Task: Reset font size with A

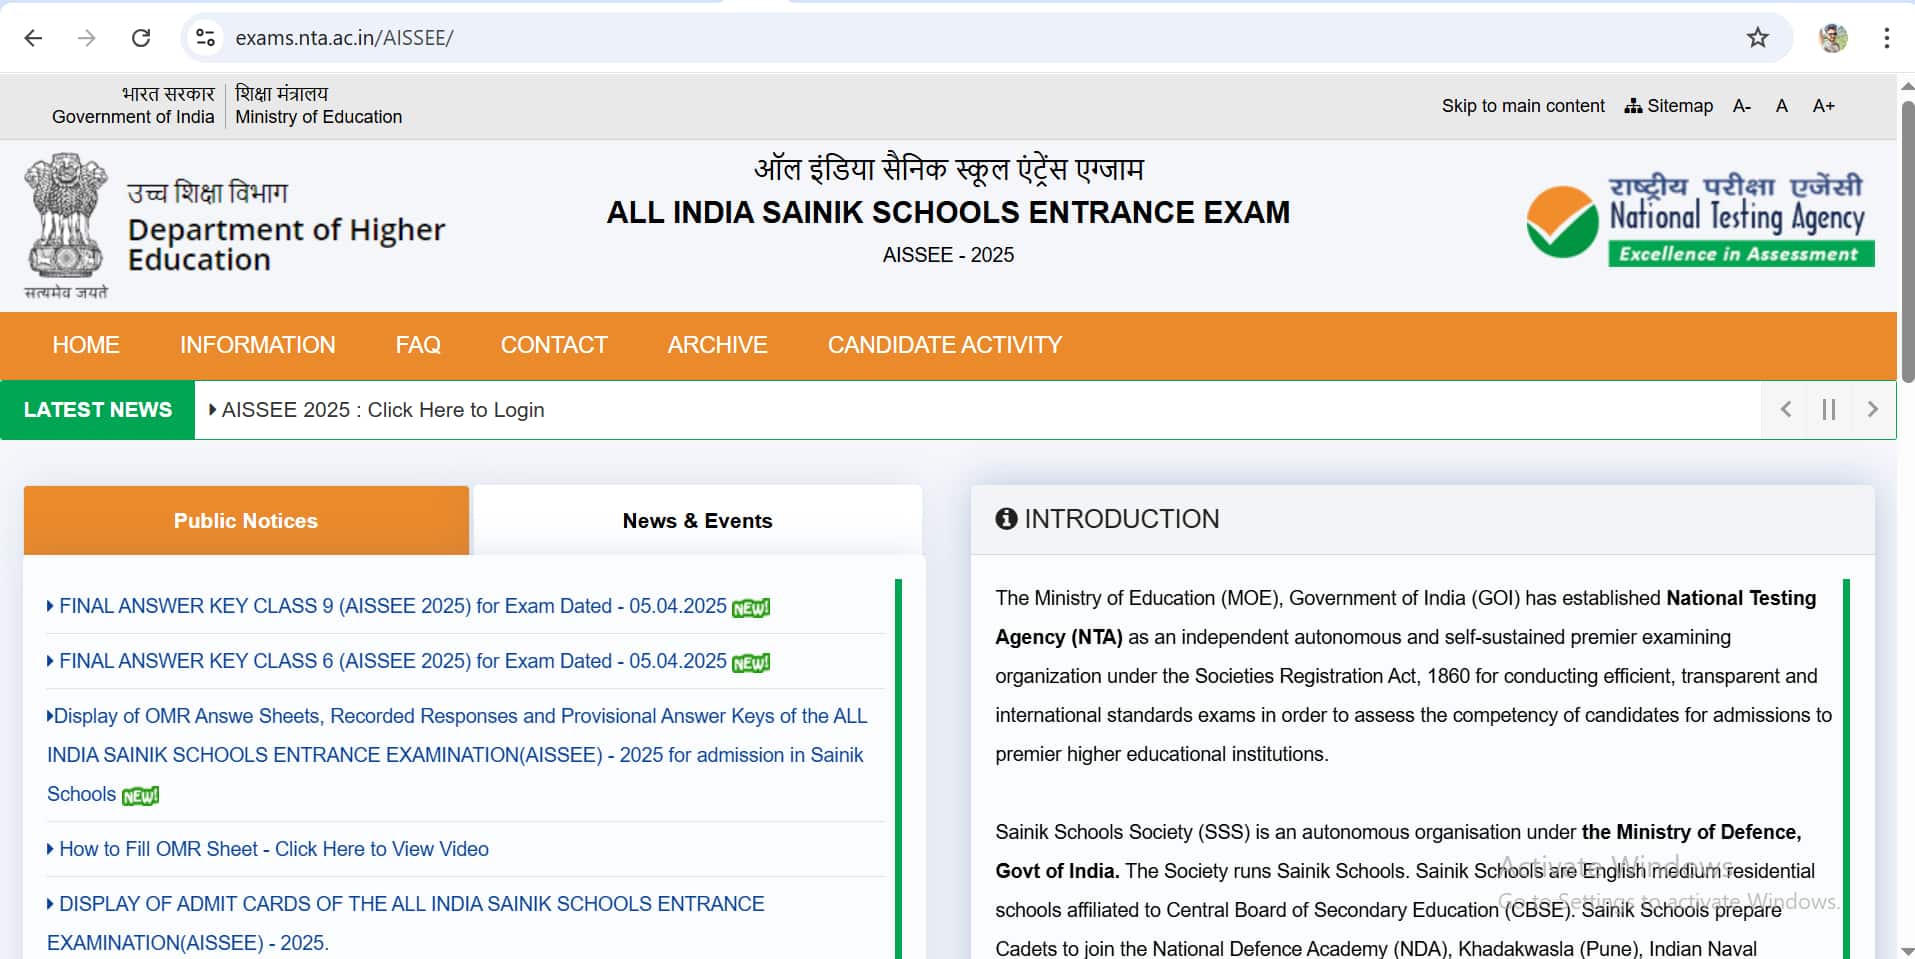Action: tap(1781, 106)
